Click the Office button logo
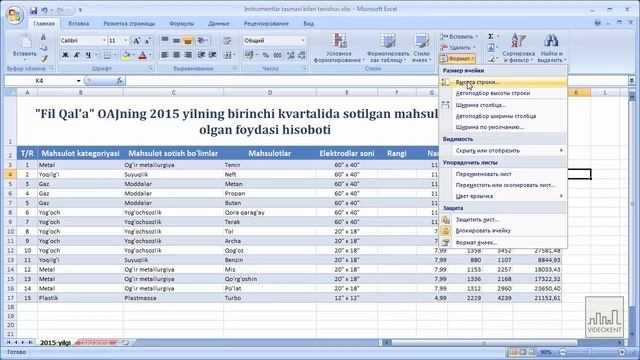 coord(15,16)
